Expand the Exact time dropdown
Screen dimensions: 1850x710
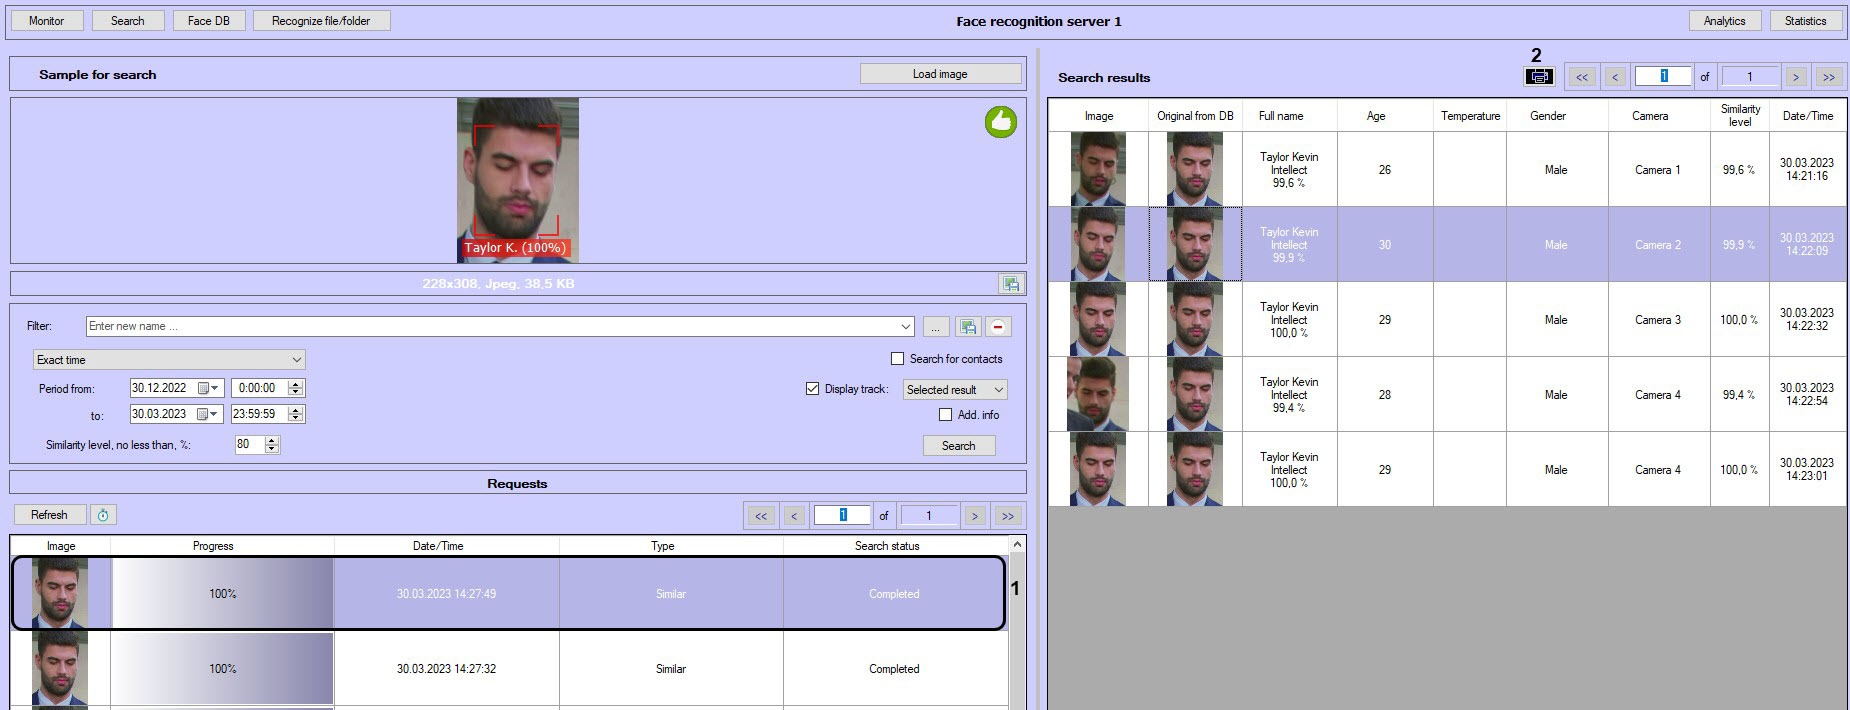tap(296, 360)
